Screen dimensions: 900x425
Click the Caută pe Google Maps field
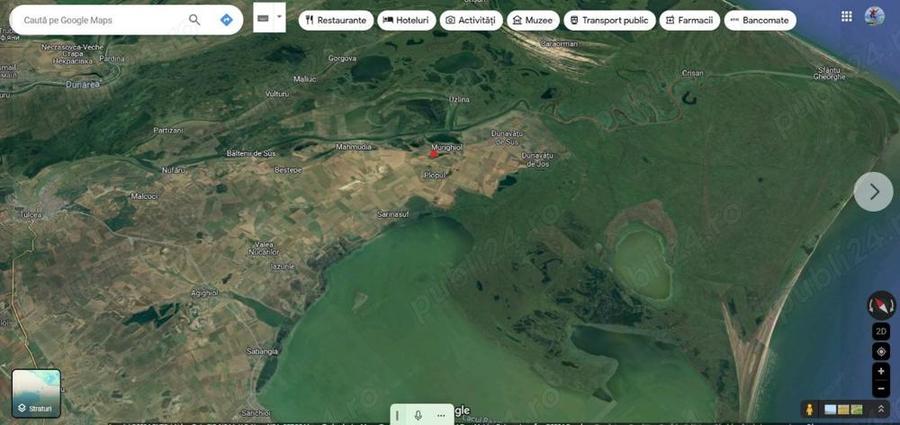pyautogui.click(x=100, y=20)
